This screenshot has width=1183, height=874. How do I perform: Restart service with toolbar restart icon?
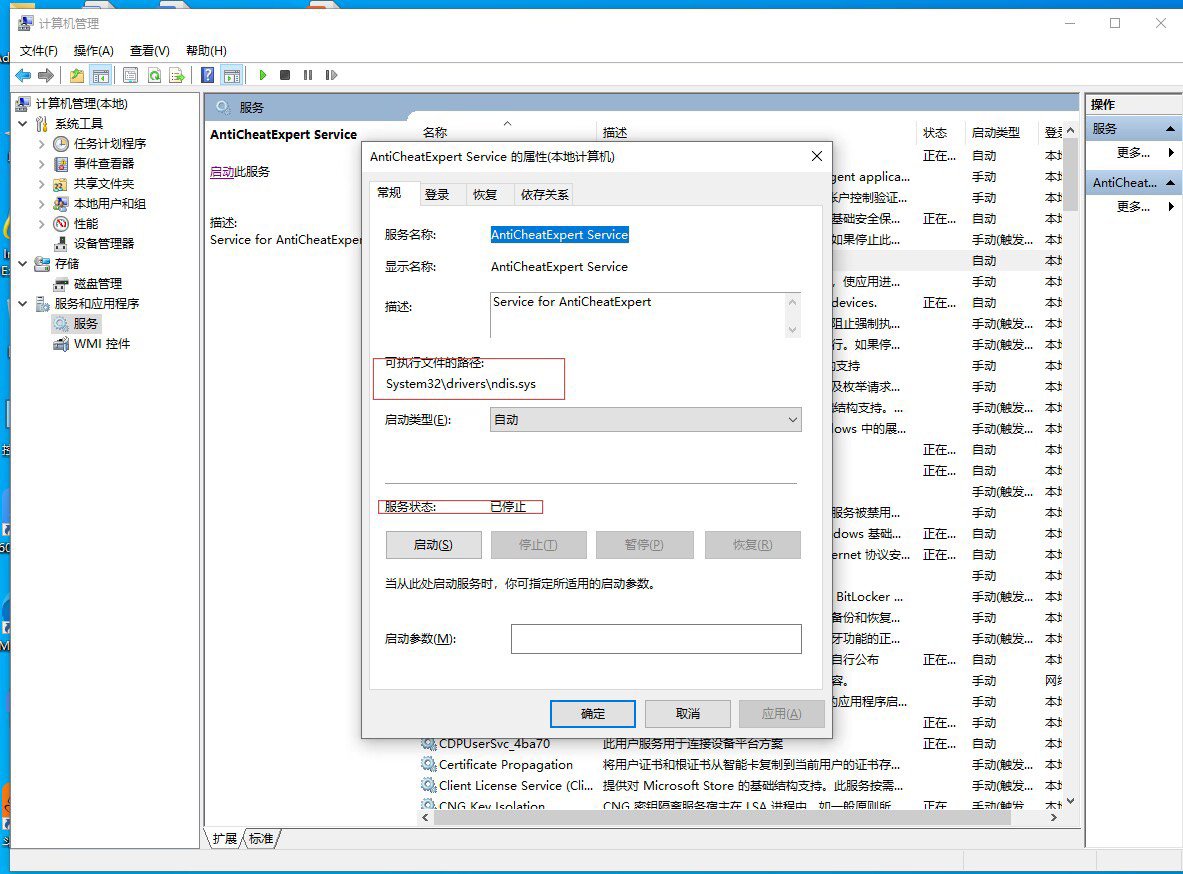pos(331,75)
